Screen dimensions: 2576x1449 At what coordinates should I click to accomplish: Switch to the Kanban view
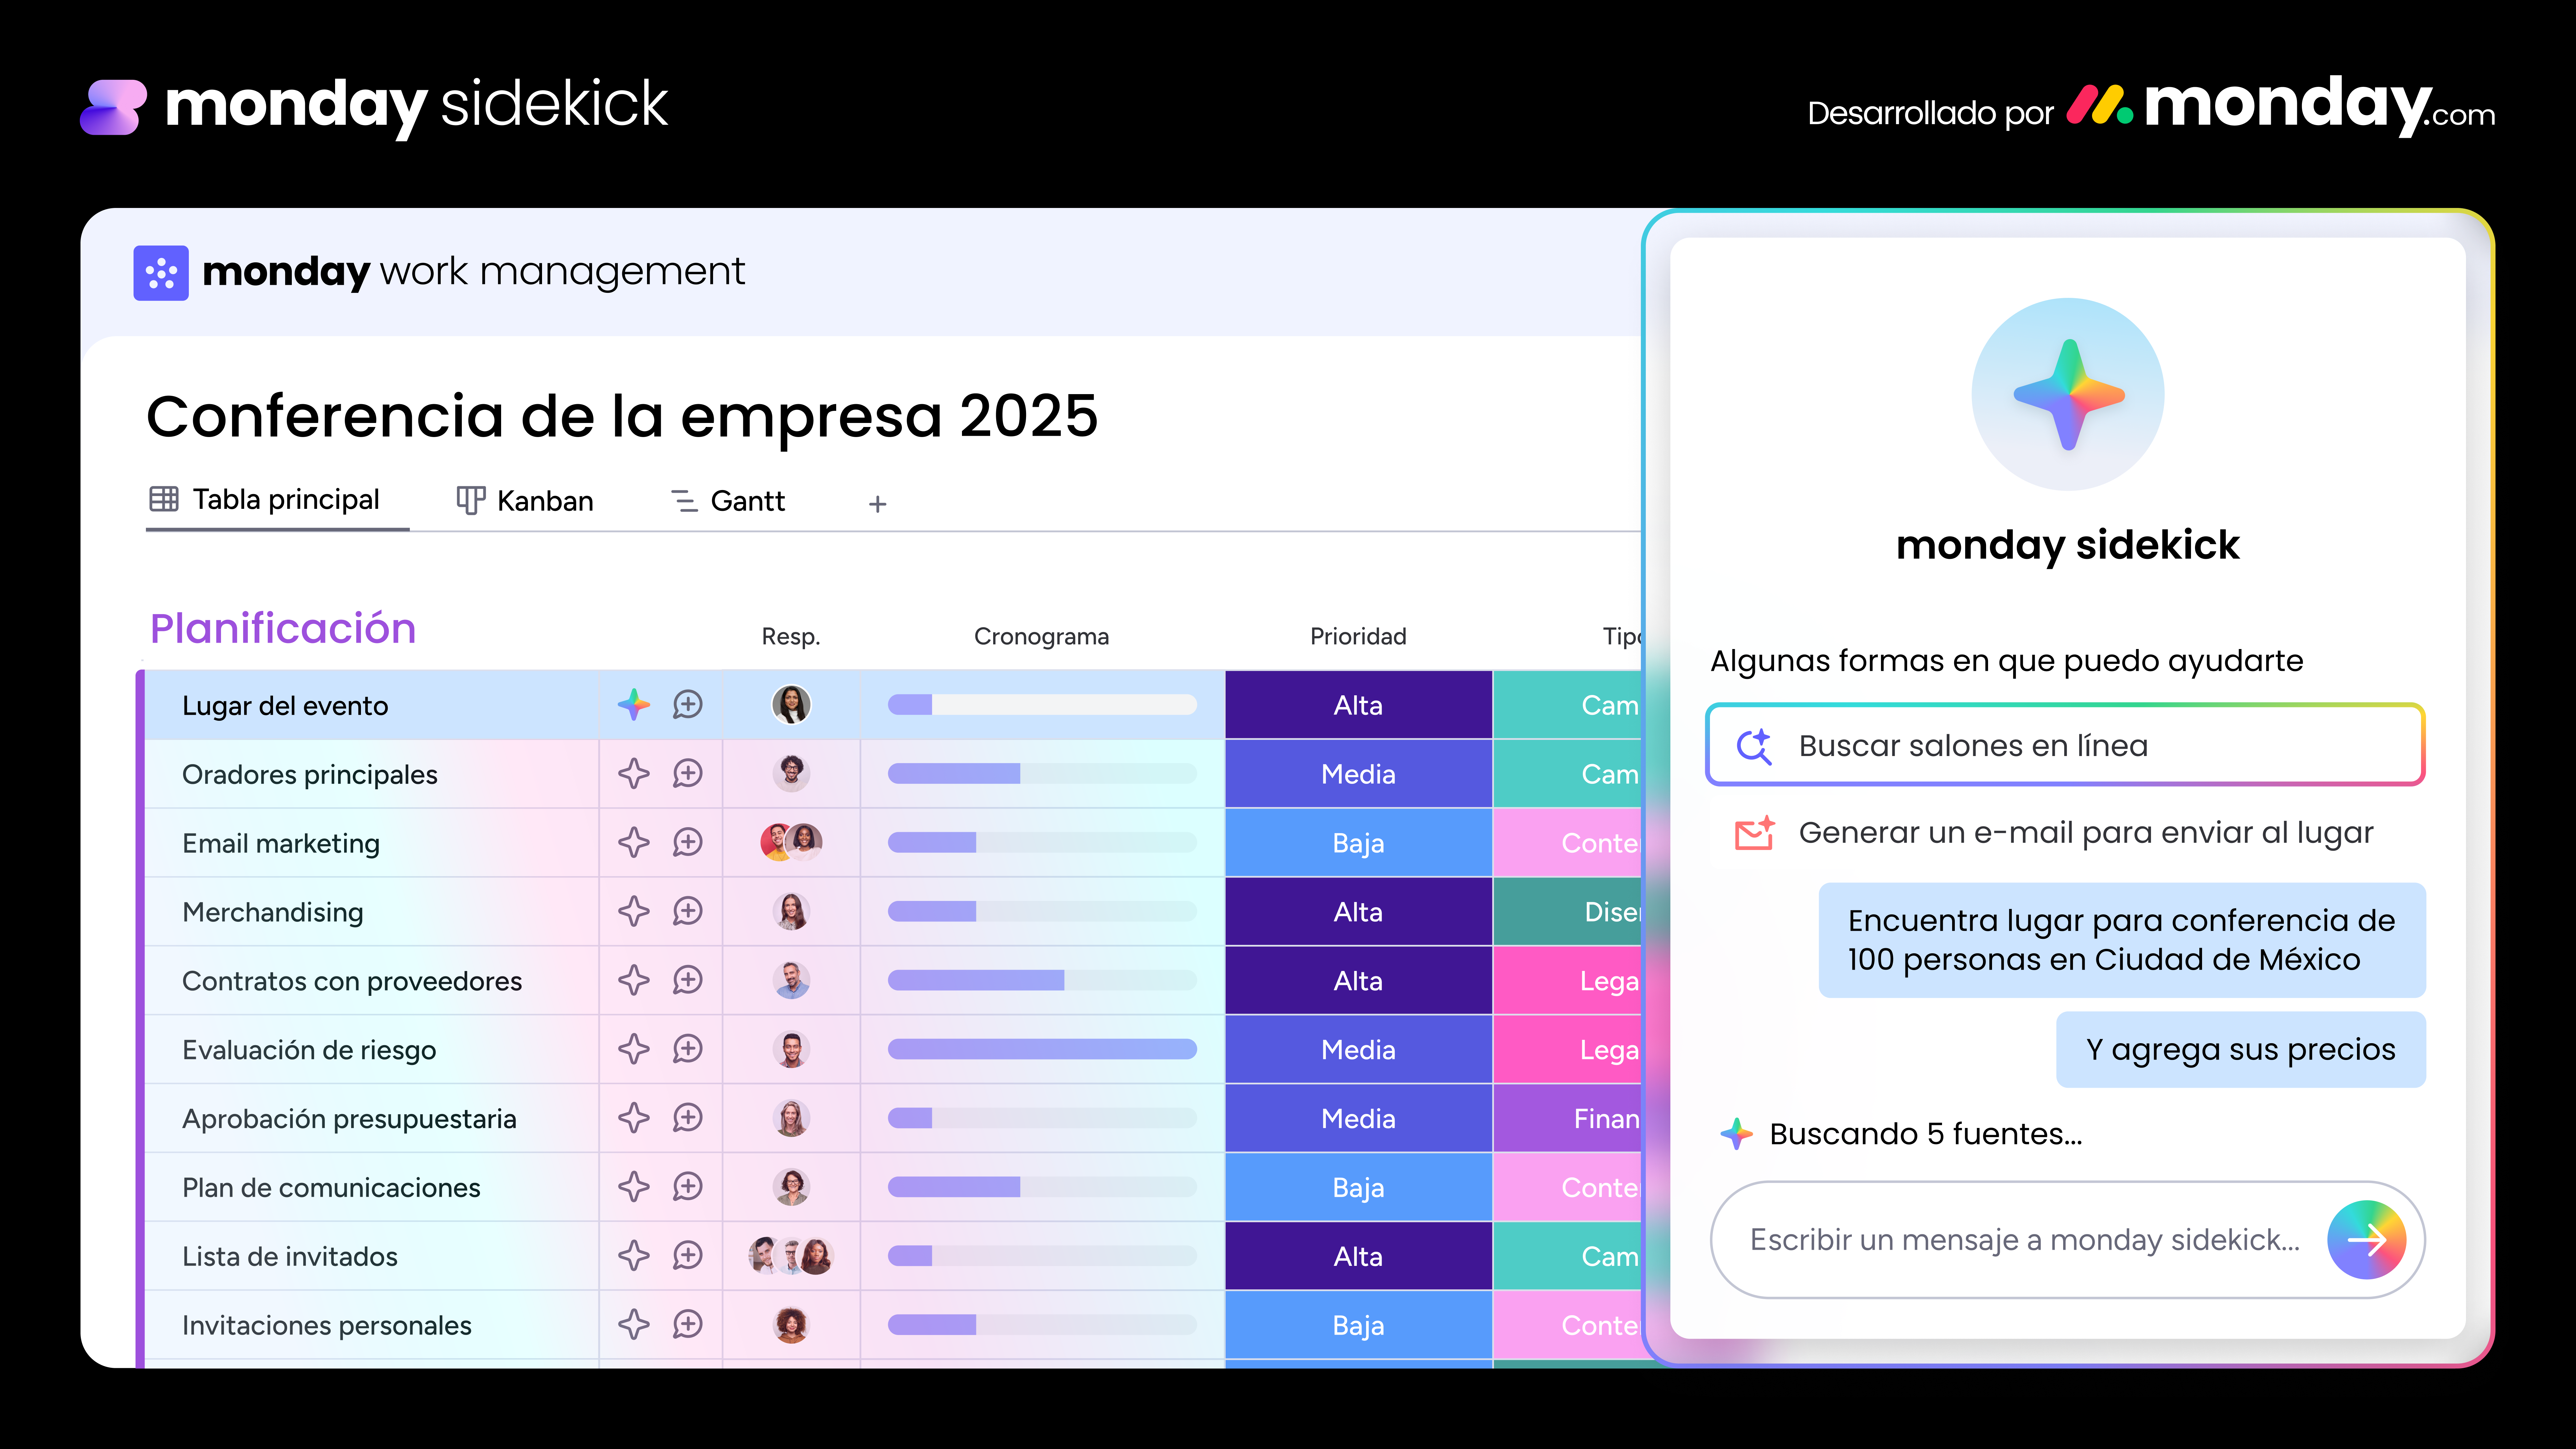pyautogui.click(x=525, y=501)
